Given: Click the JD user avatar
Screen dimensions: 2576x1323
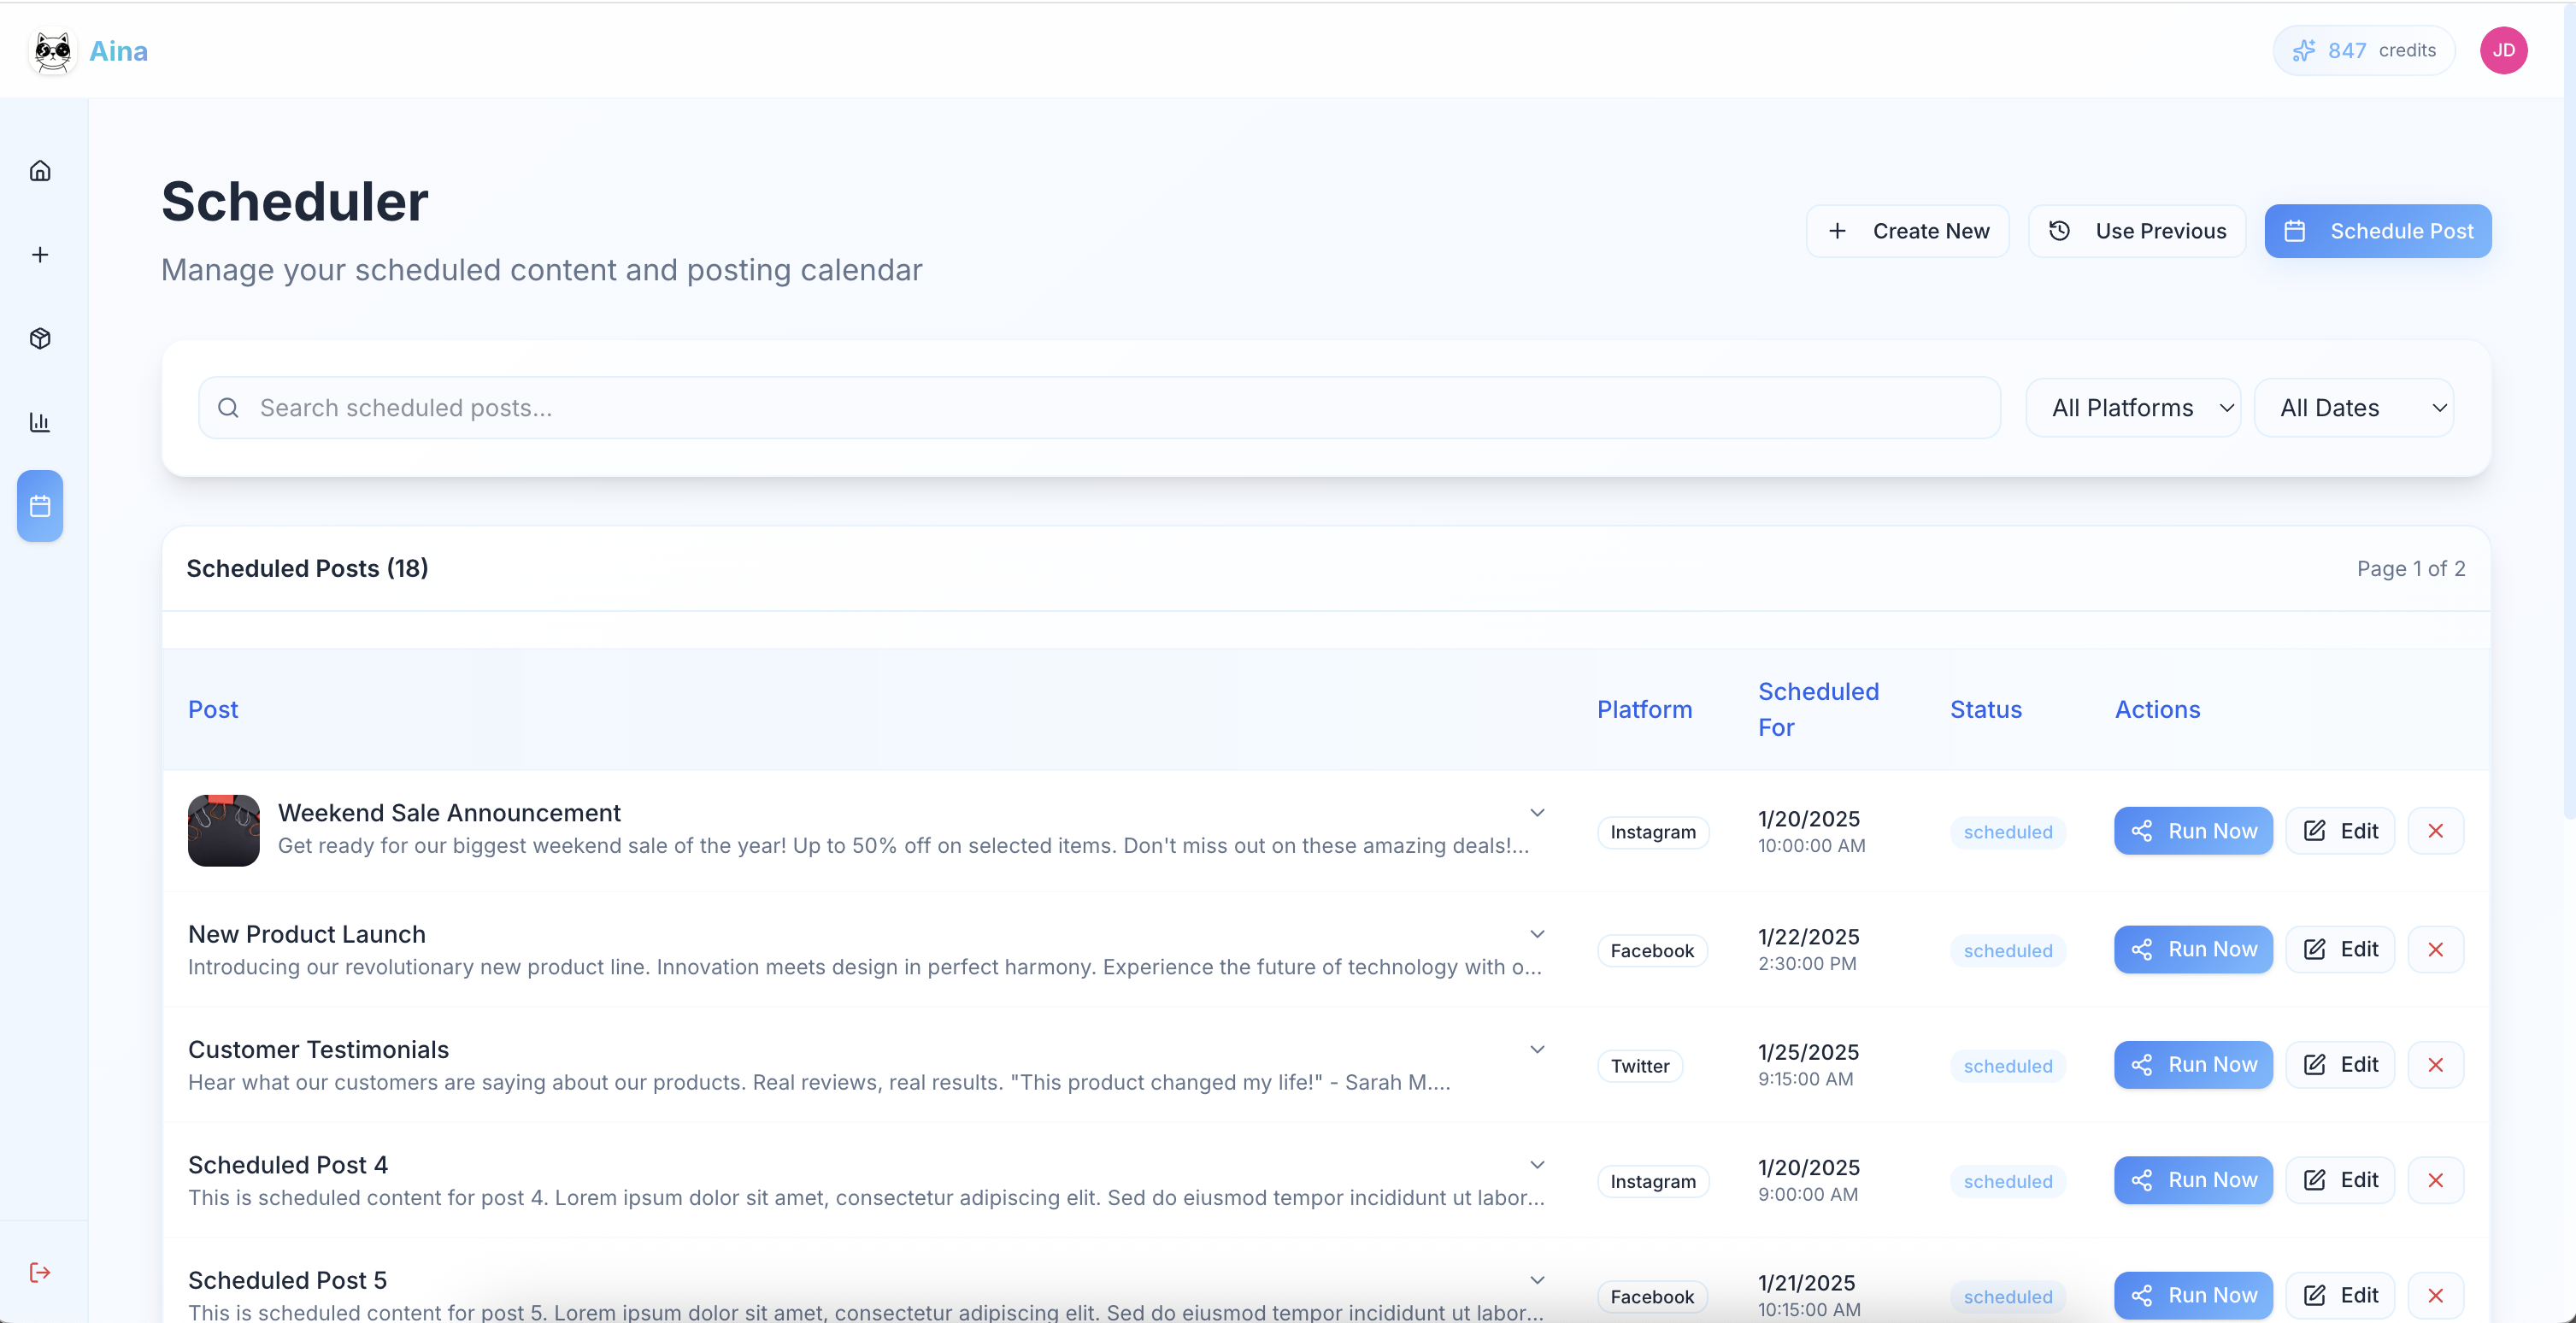Looking at the screenshot, I should pos(2503,50).
